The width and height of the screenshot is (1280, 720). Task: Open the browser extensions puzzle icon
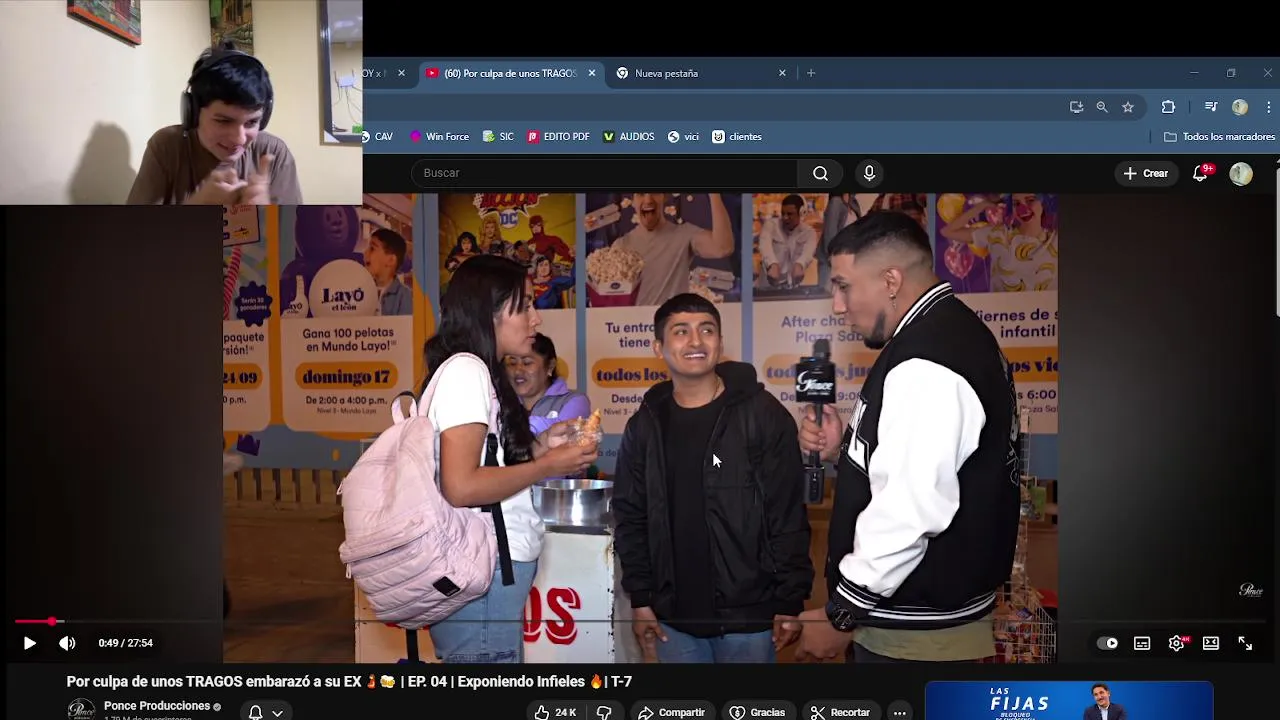click(x=1168, y=107)
